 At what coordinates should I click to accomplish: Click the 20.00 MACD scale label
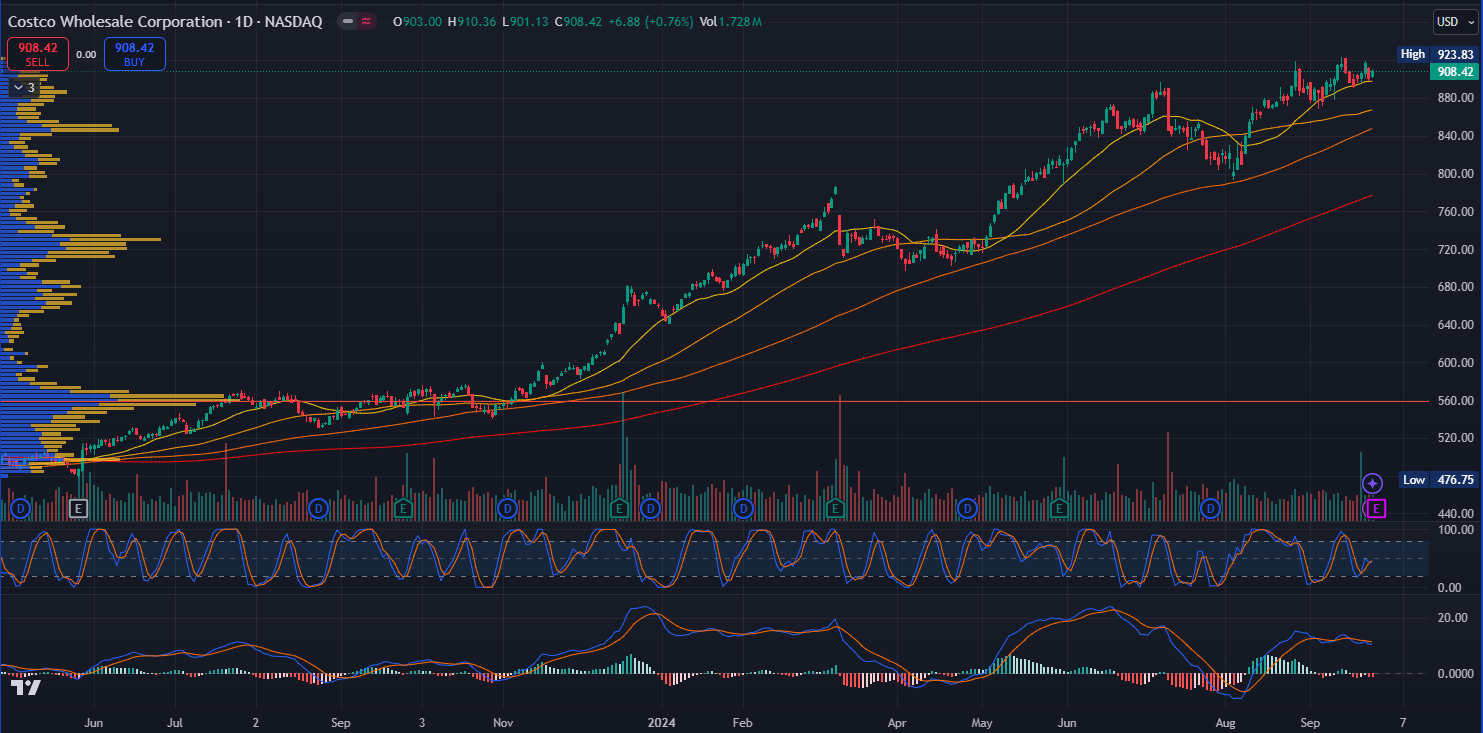click(x=1452, y=618)
